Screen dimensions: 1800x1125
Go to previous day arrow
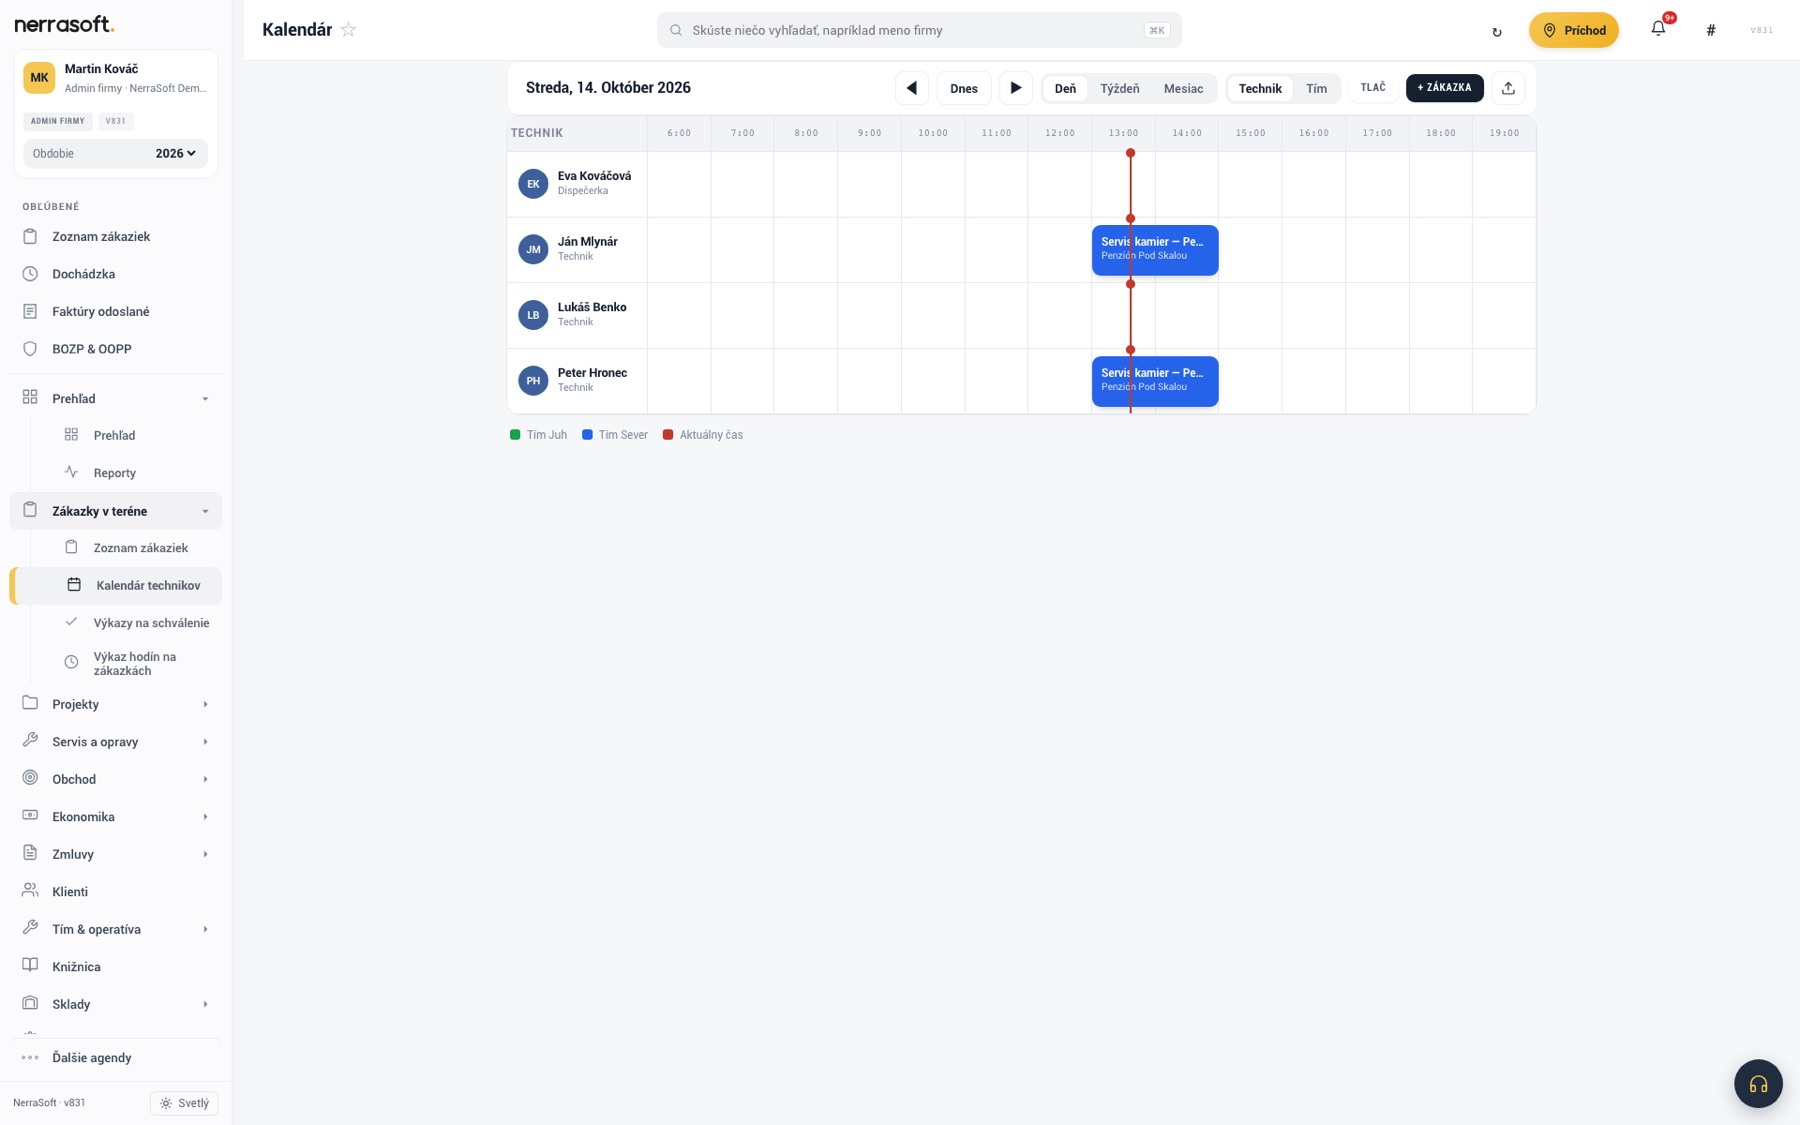tap(912, 88)
